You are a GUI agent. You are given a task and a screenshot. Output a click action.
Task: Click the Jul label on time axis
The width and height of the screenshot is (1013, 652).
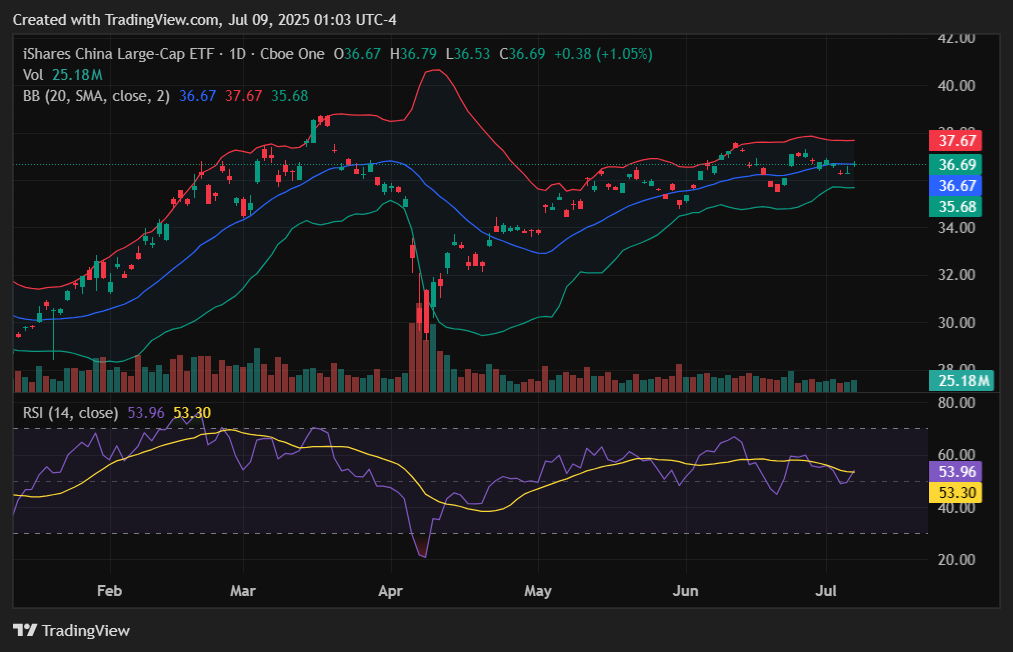[x=826, y=591]
